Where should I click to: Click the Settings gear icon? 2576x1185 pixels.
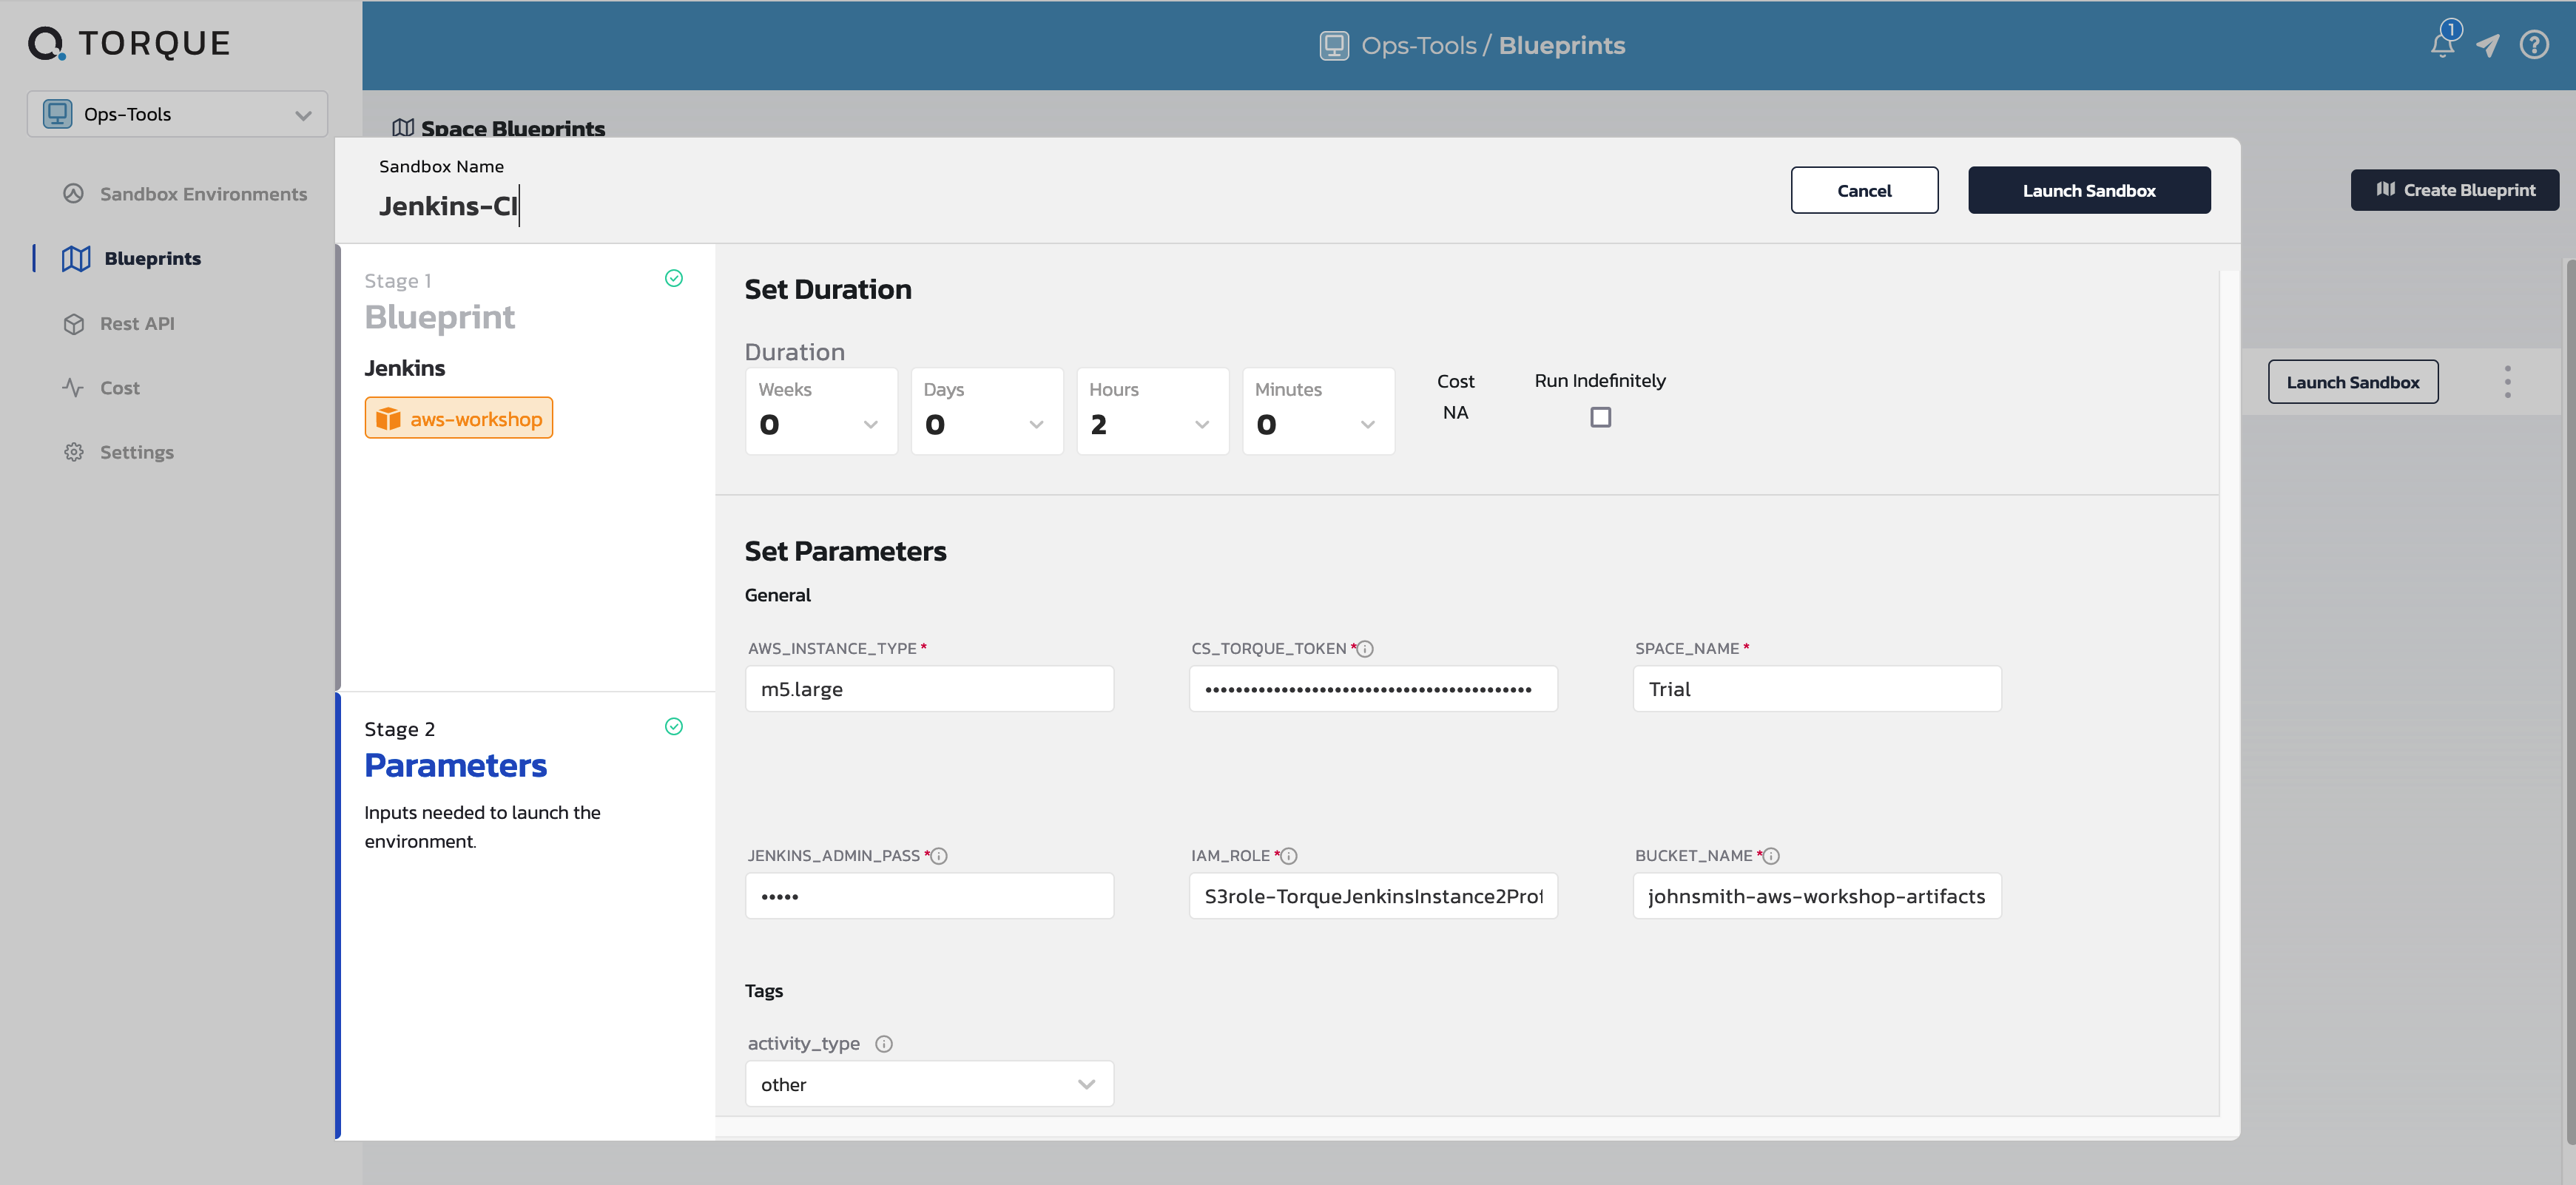pyautogui.click(x=73, y=452)
